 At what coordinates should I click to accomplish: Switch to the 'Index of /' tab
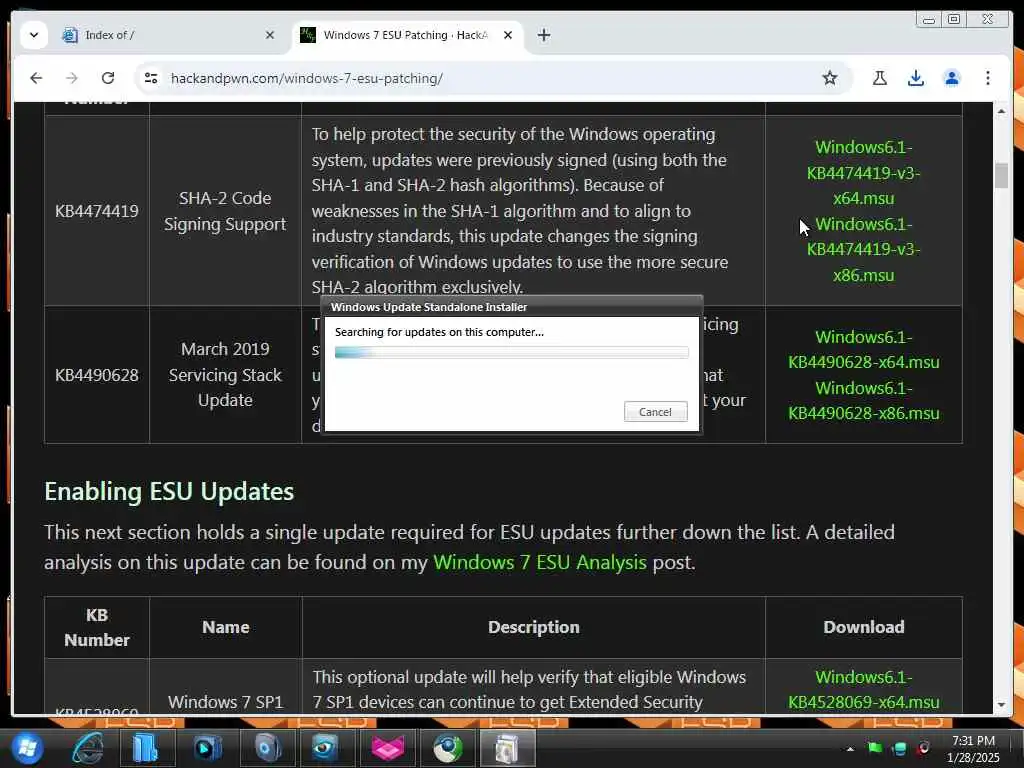pyautogui.click(x=168, y=35)
